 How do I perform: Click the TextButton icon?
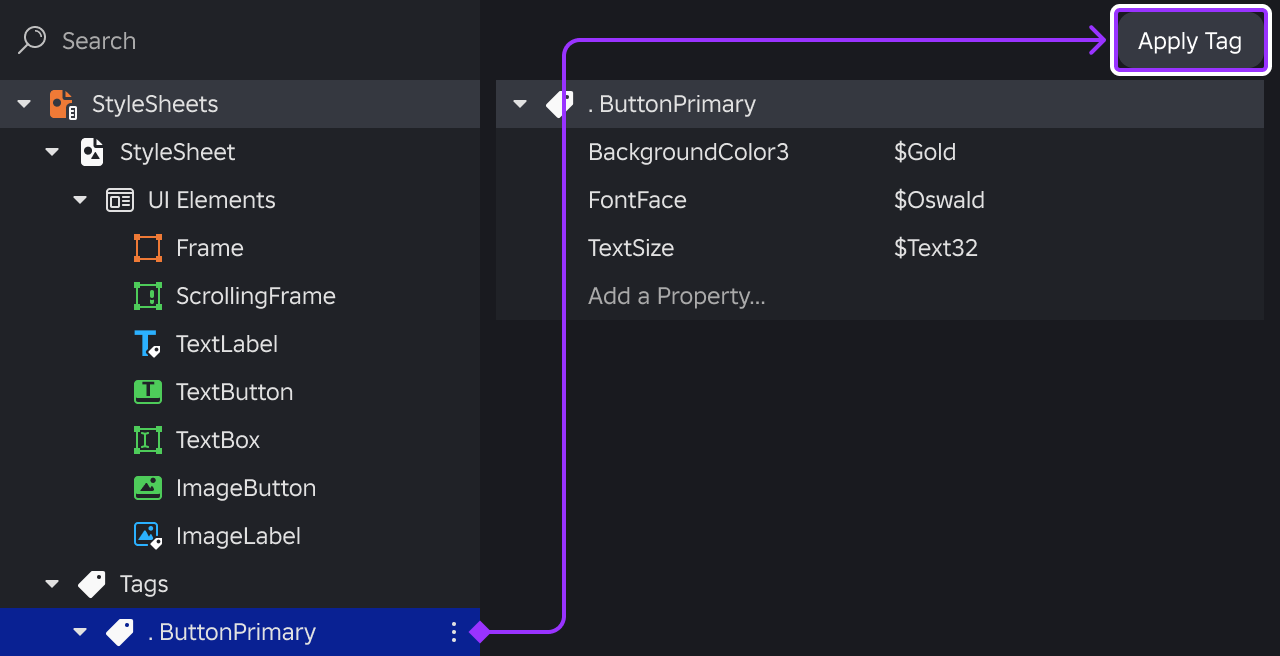[x=148, y=392]
